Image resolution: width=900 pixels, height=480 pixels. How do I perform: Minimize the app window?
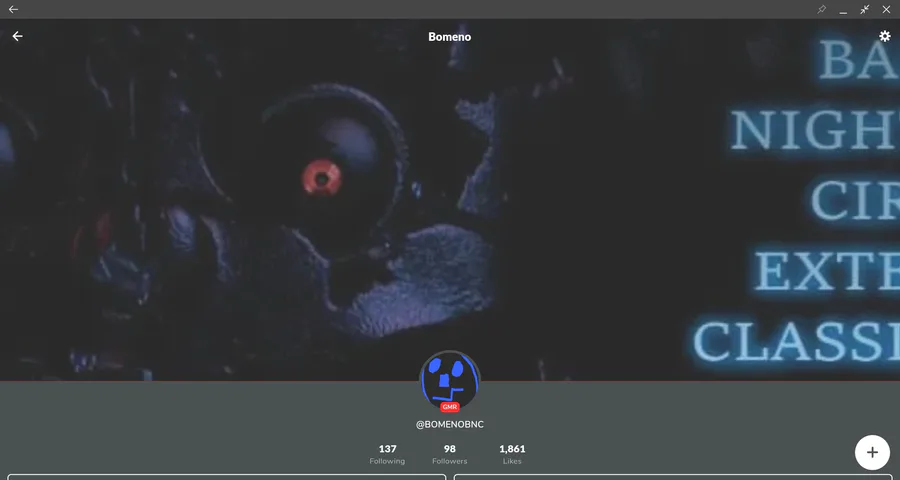click(x=843, y=9)
